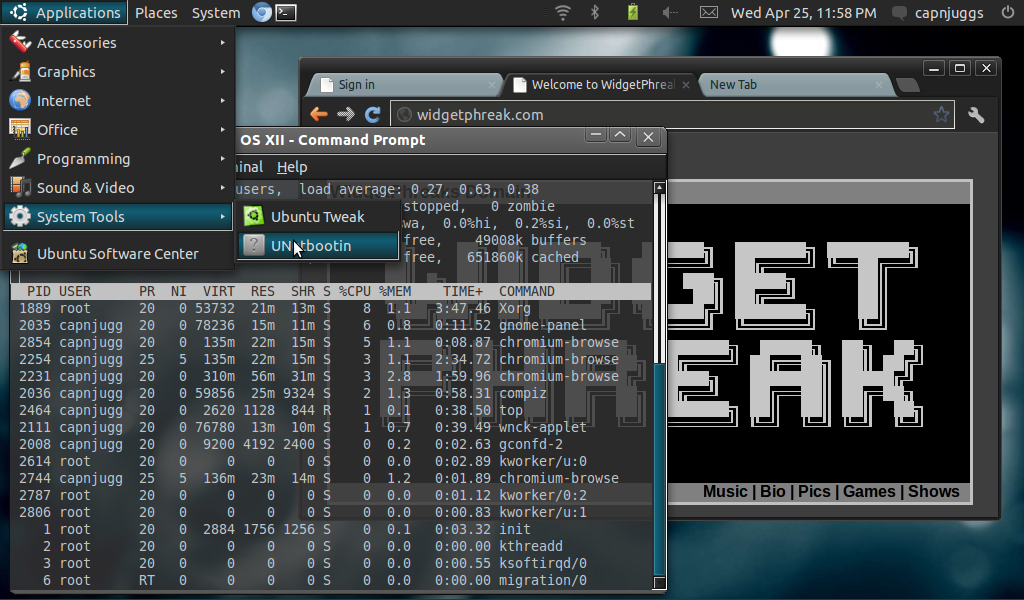
Task: Click the Graphics category icon
Action: tap(20, 71)
